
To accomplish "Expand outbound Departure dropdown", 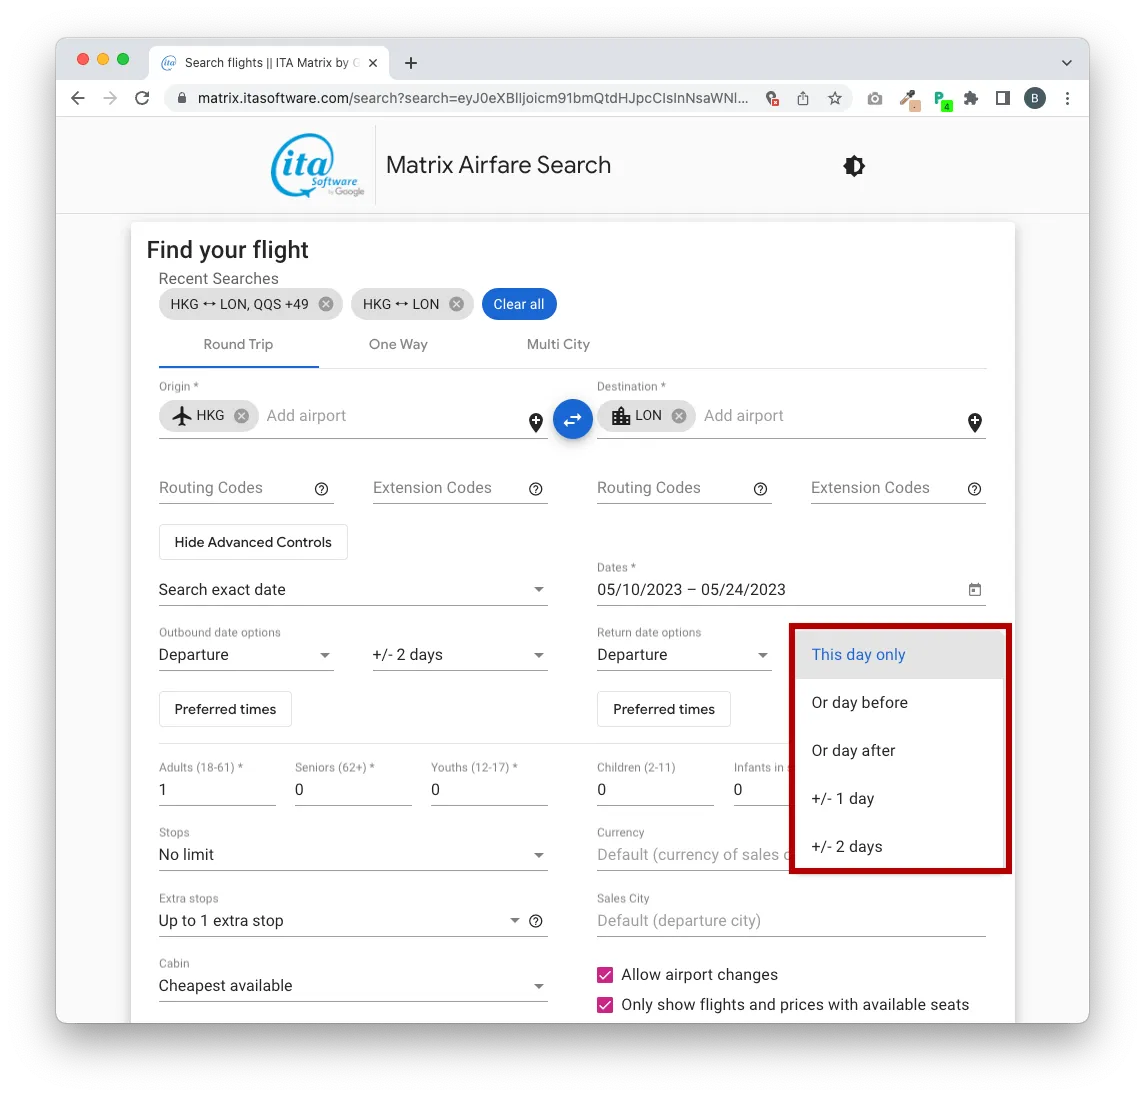I will coord(246,655).
